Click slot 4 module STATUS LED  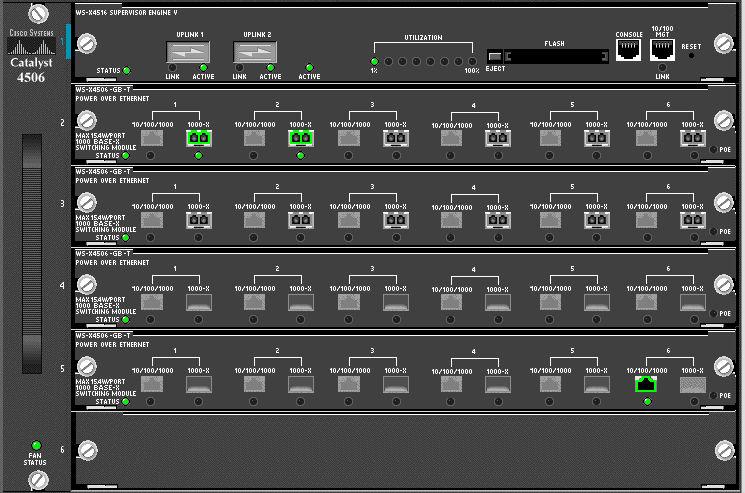126,320
